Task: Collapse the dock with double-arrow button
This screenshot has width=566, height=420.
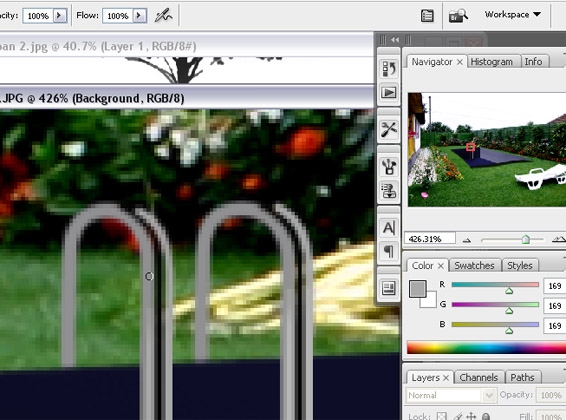Action: [x=395, y=40]
